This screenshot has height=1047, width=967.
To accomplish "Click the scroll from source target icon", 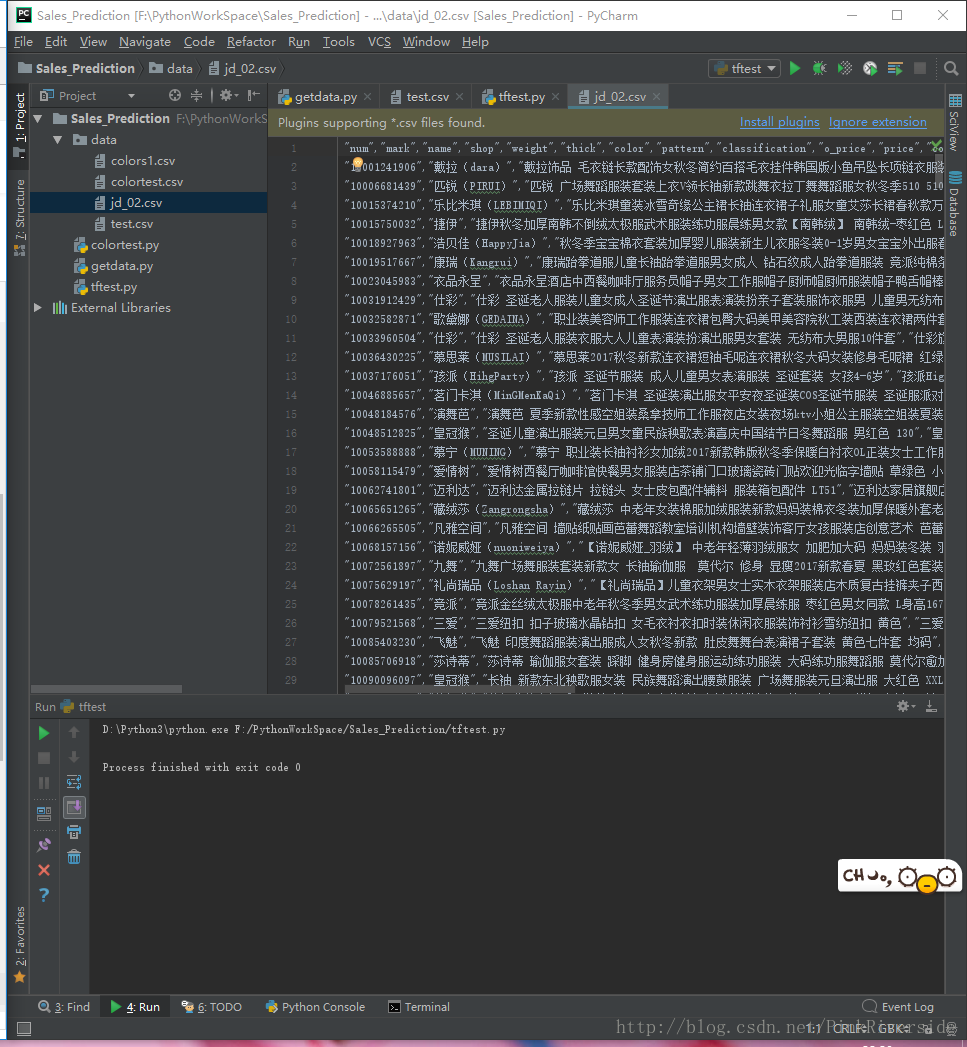I will coord(175,95).
